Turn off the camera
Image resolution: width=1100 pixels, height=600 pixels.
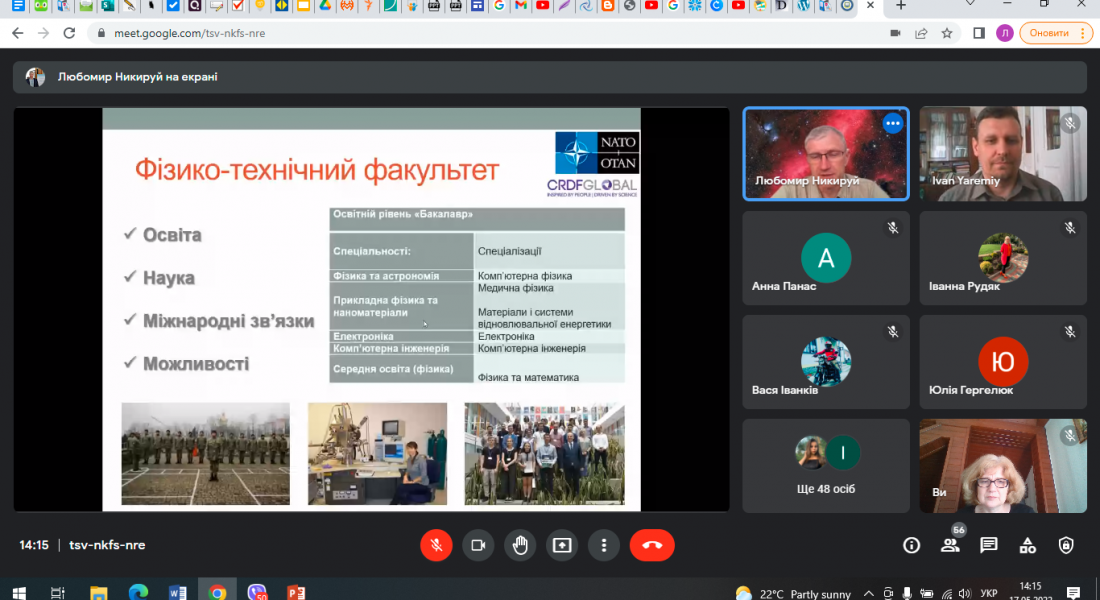(478, 545)
